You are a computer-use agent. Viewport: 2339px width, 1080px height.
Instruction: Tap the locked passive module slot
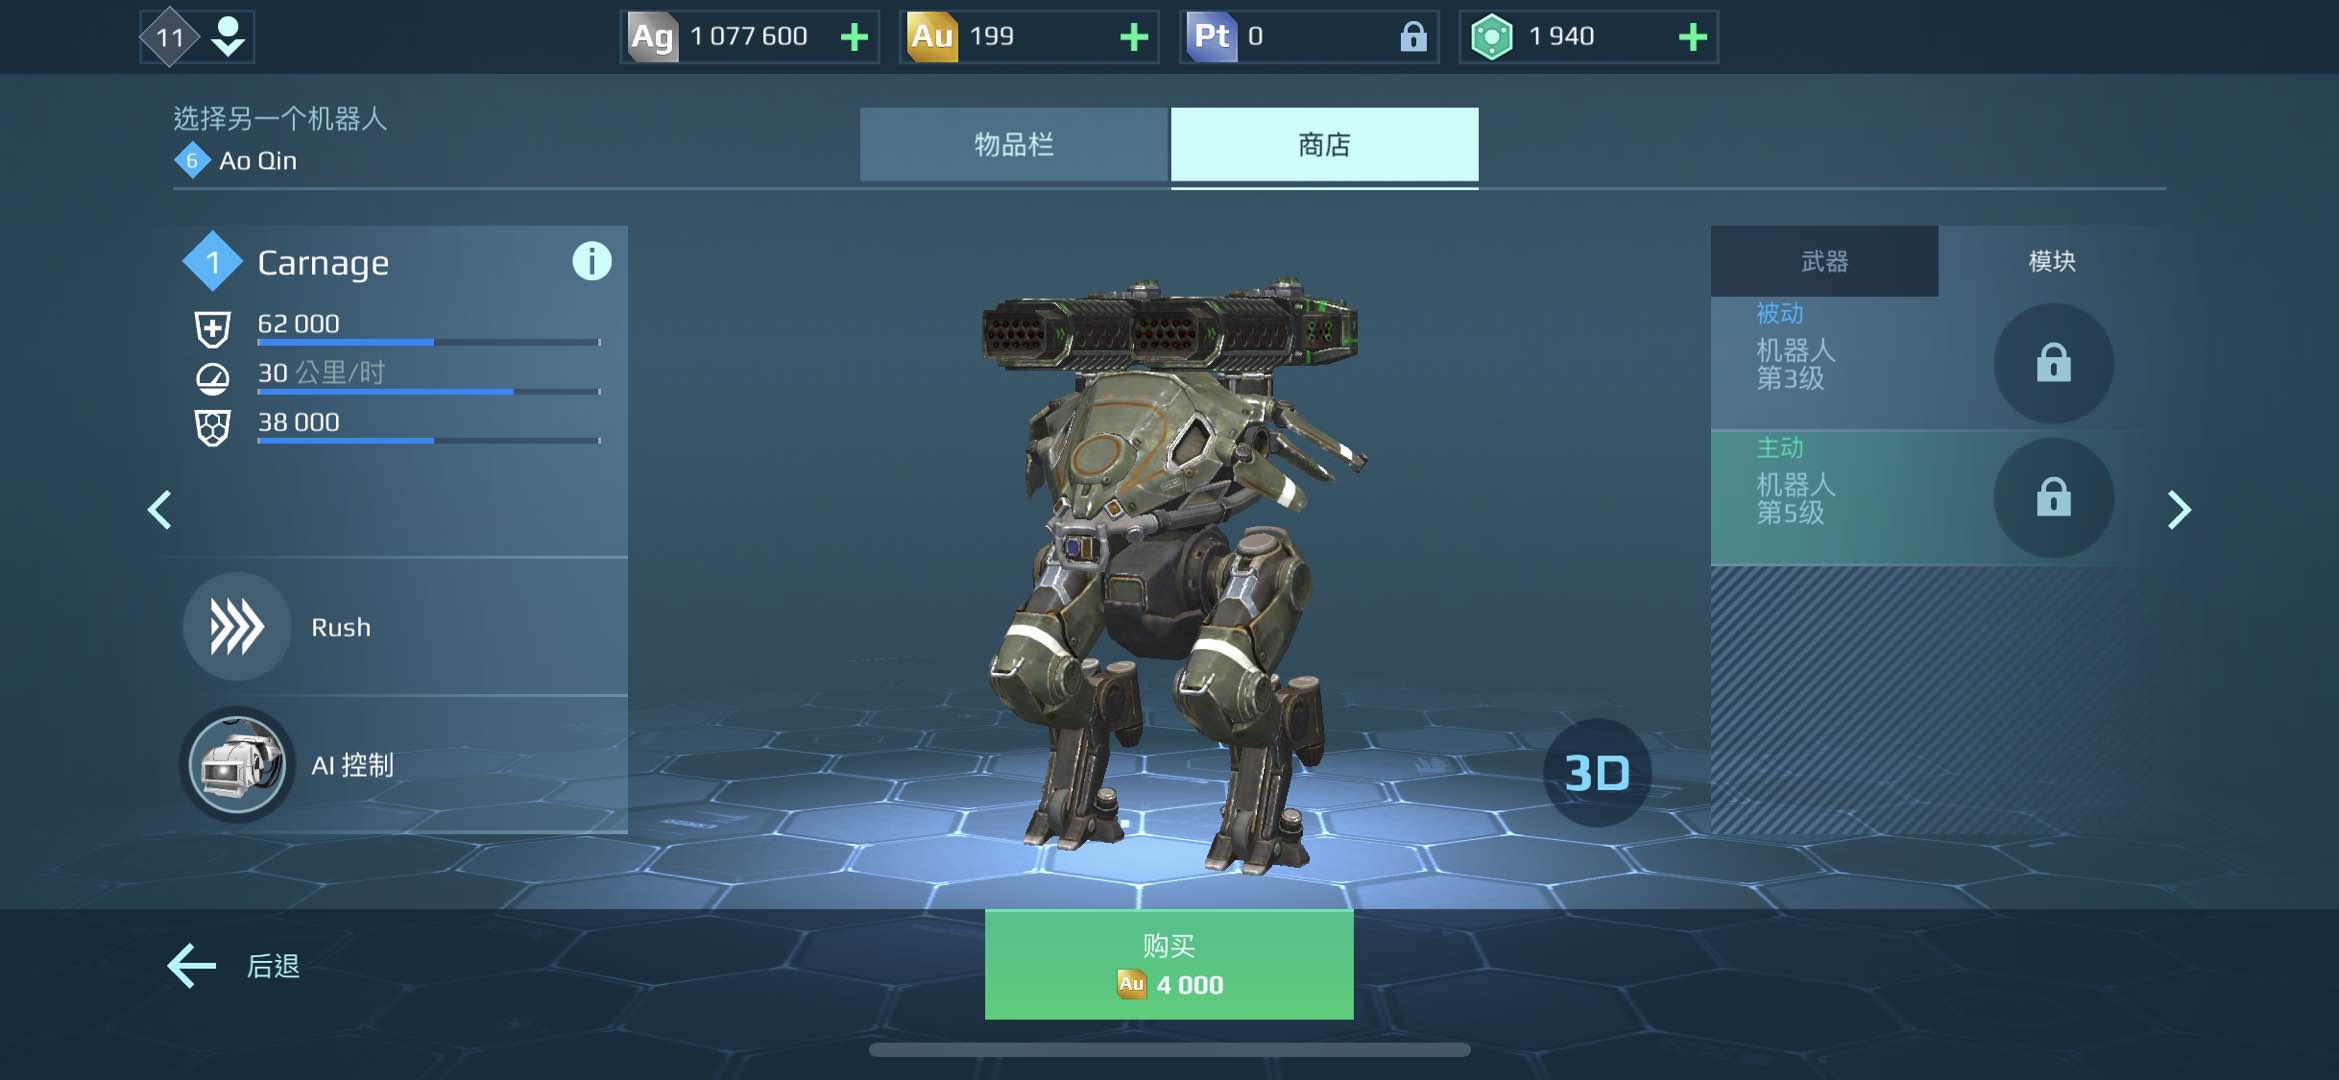2053,363
